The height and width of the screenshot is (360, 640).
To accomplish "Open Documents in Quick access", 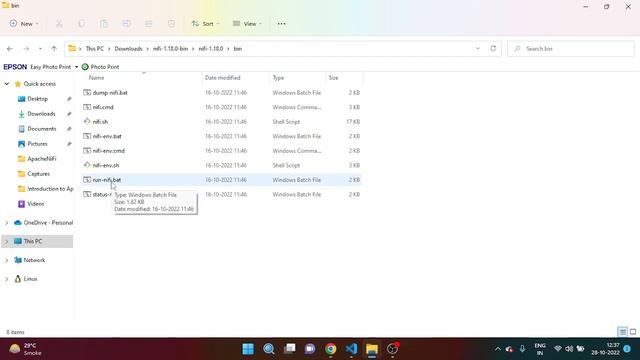I will [x=42, y=129].
